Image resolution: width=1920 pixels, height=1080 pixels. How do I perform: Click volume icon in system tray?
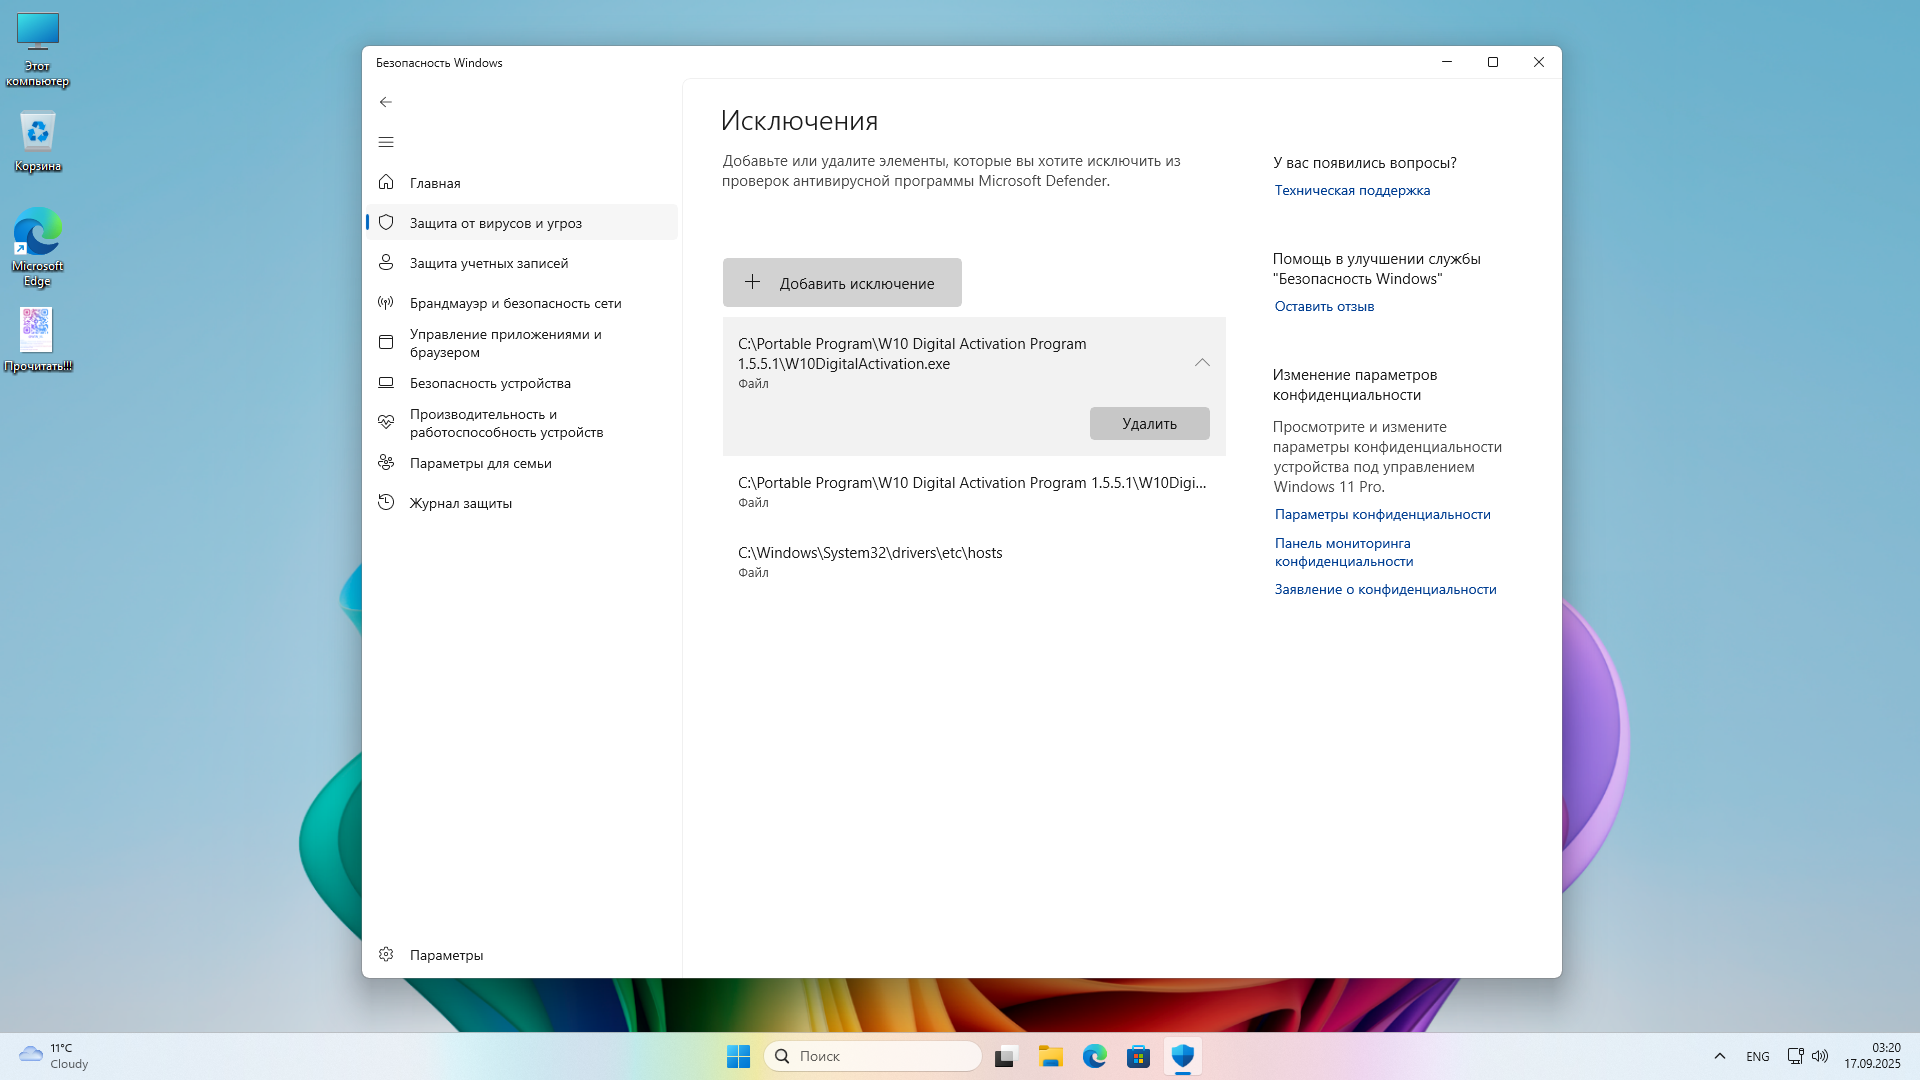[x=1820, y=1056]
